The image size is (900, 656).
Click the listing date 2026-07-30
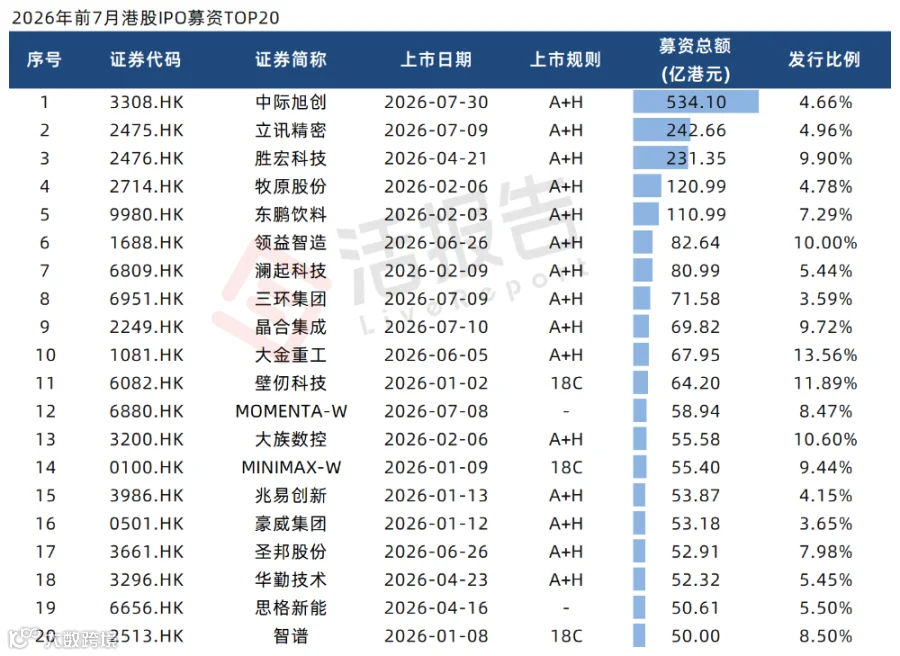tap(436, 102)
